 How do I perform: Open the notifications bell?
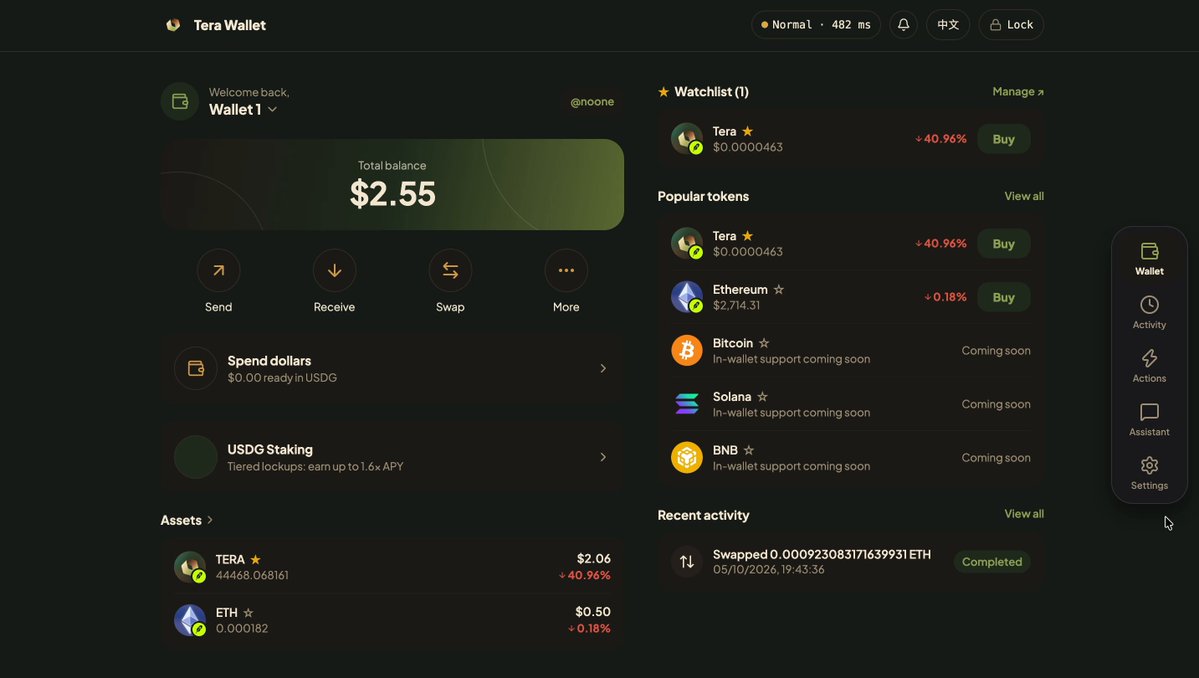coord(903,25)
